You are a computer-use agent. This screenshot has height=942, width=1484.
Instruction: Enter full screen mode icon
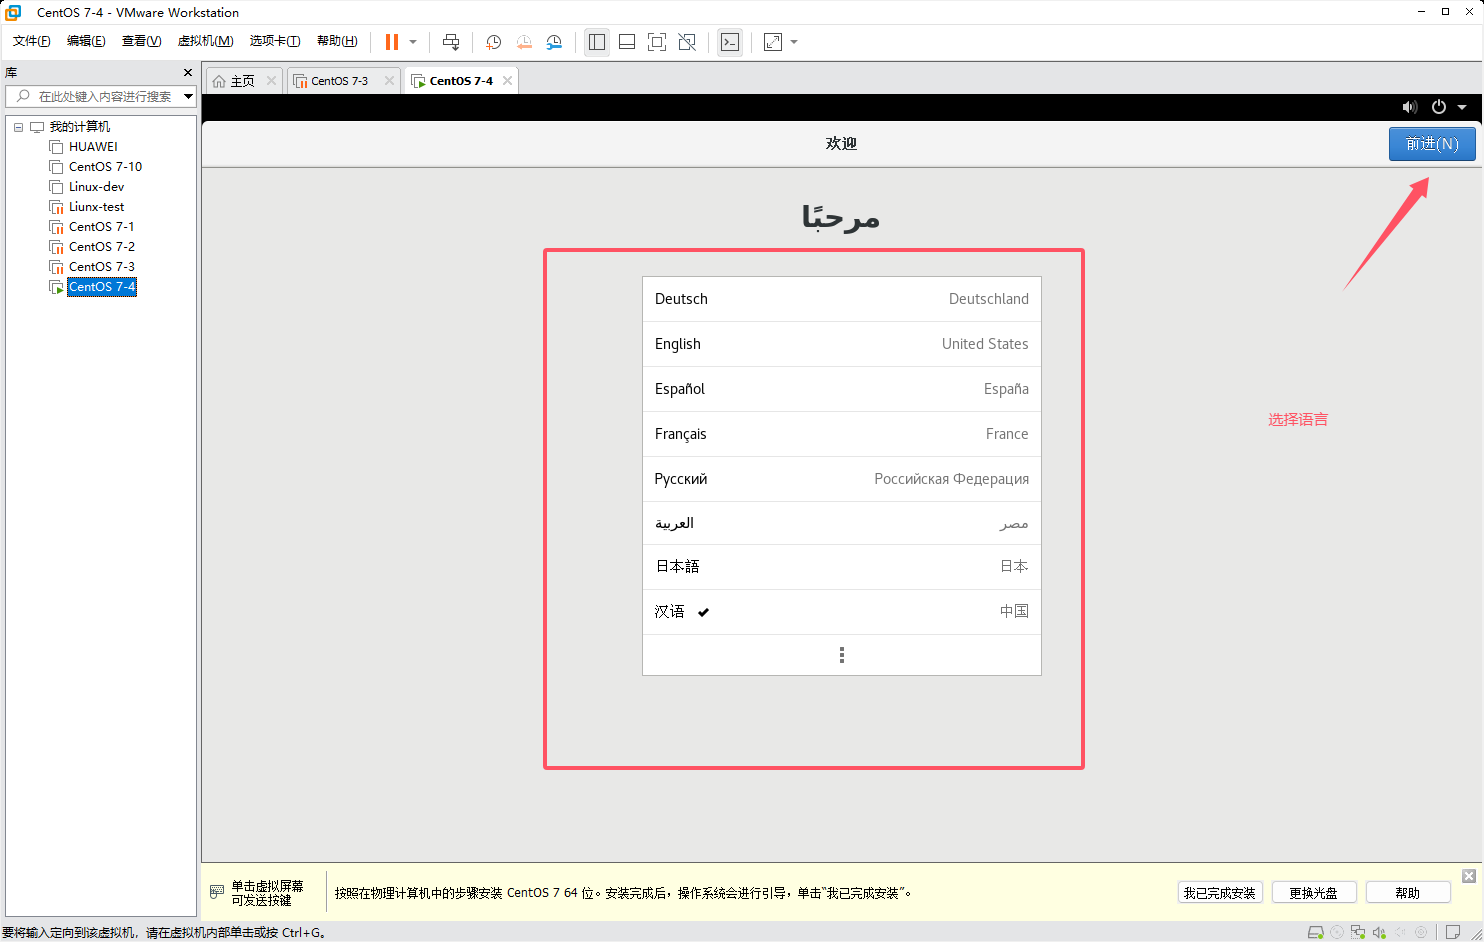[657, 42]
